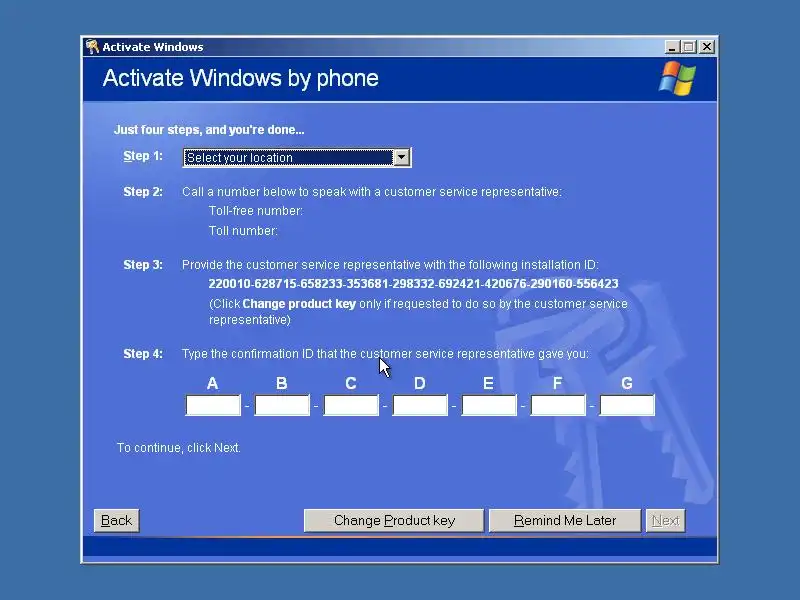
Task: Click the confirmation ID field F
Action: click(558, 405)
